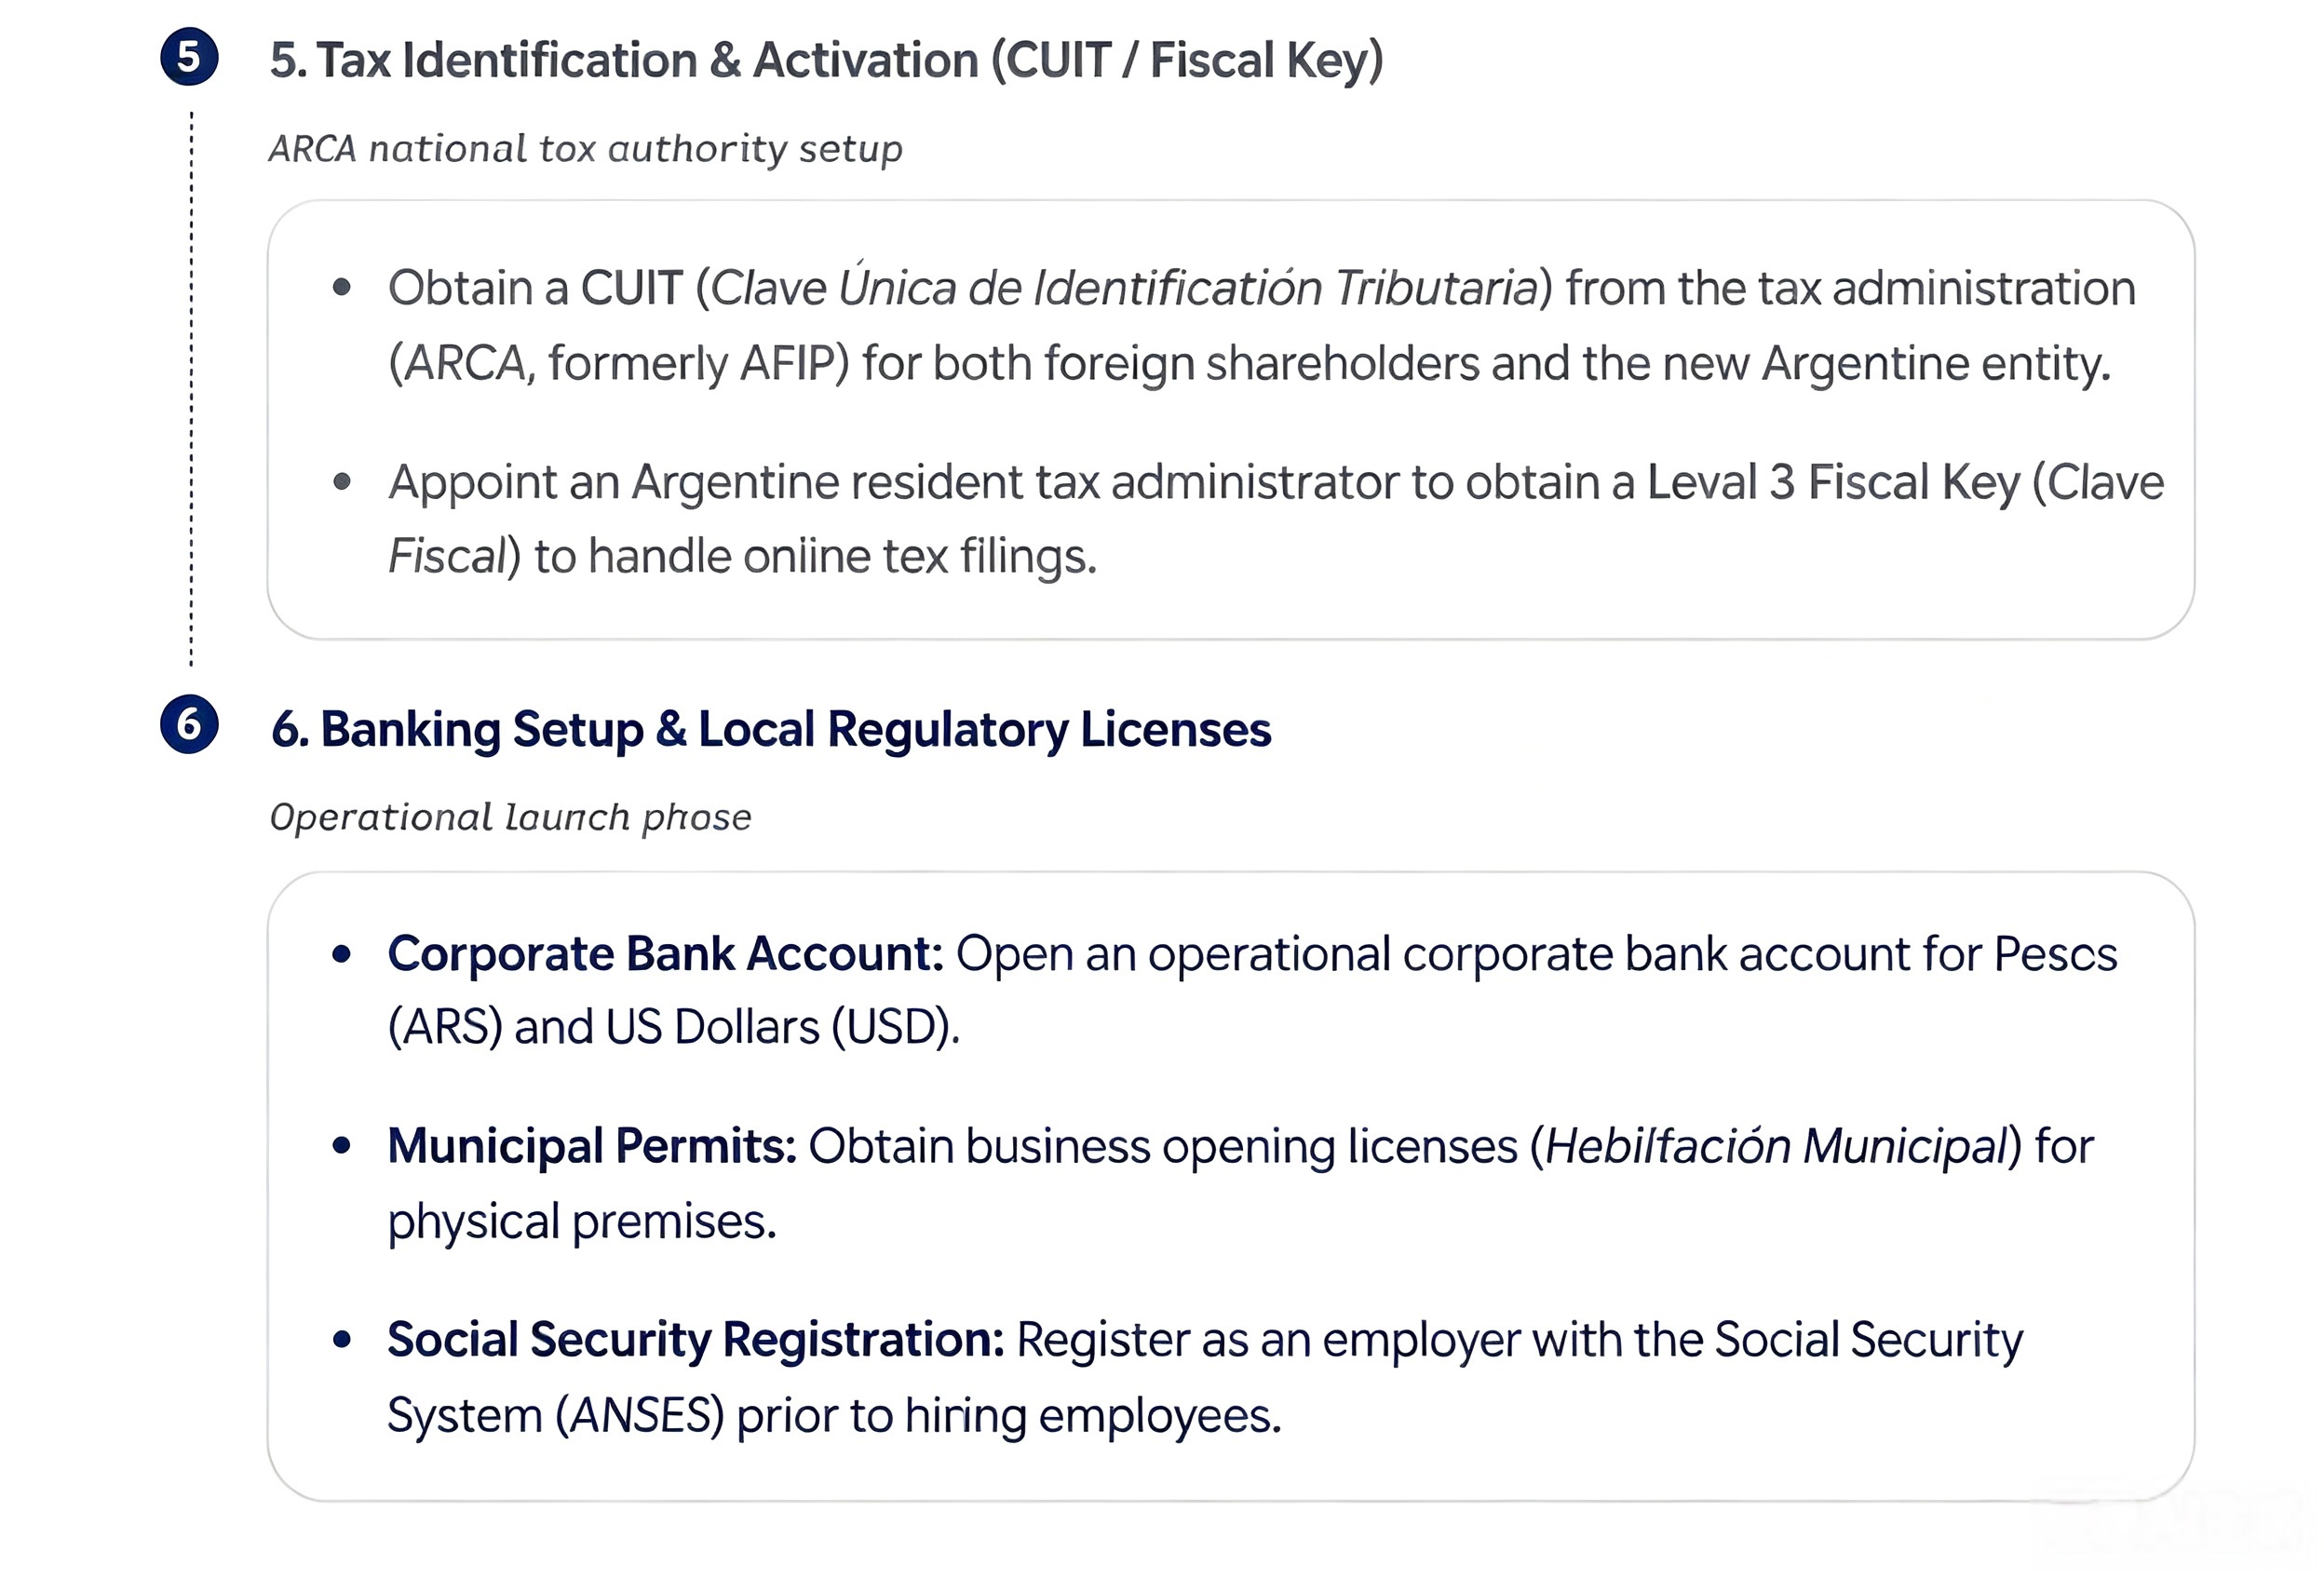Screen dimensions: 2324x1579
Task: Click the bullet beside Social Security Registration
Action: coord(342,1339)
